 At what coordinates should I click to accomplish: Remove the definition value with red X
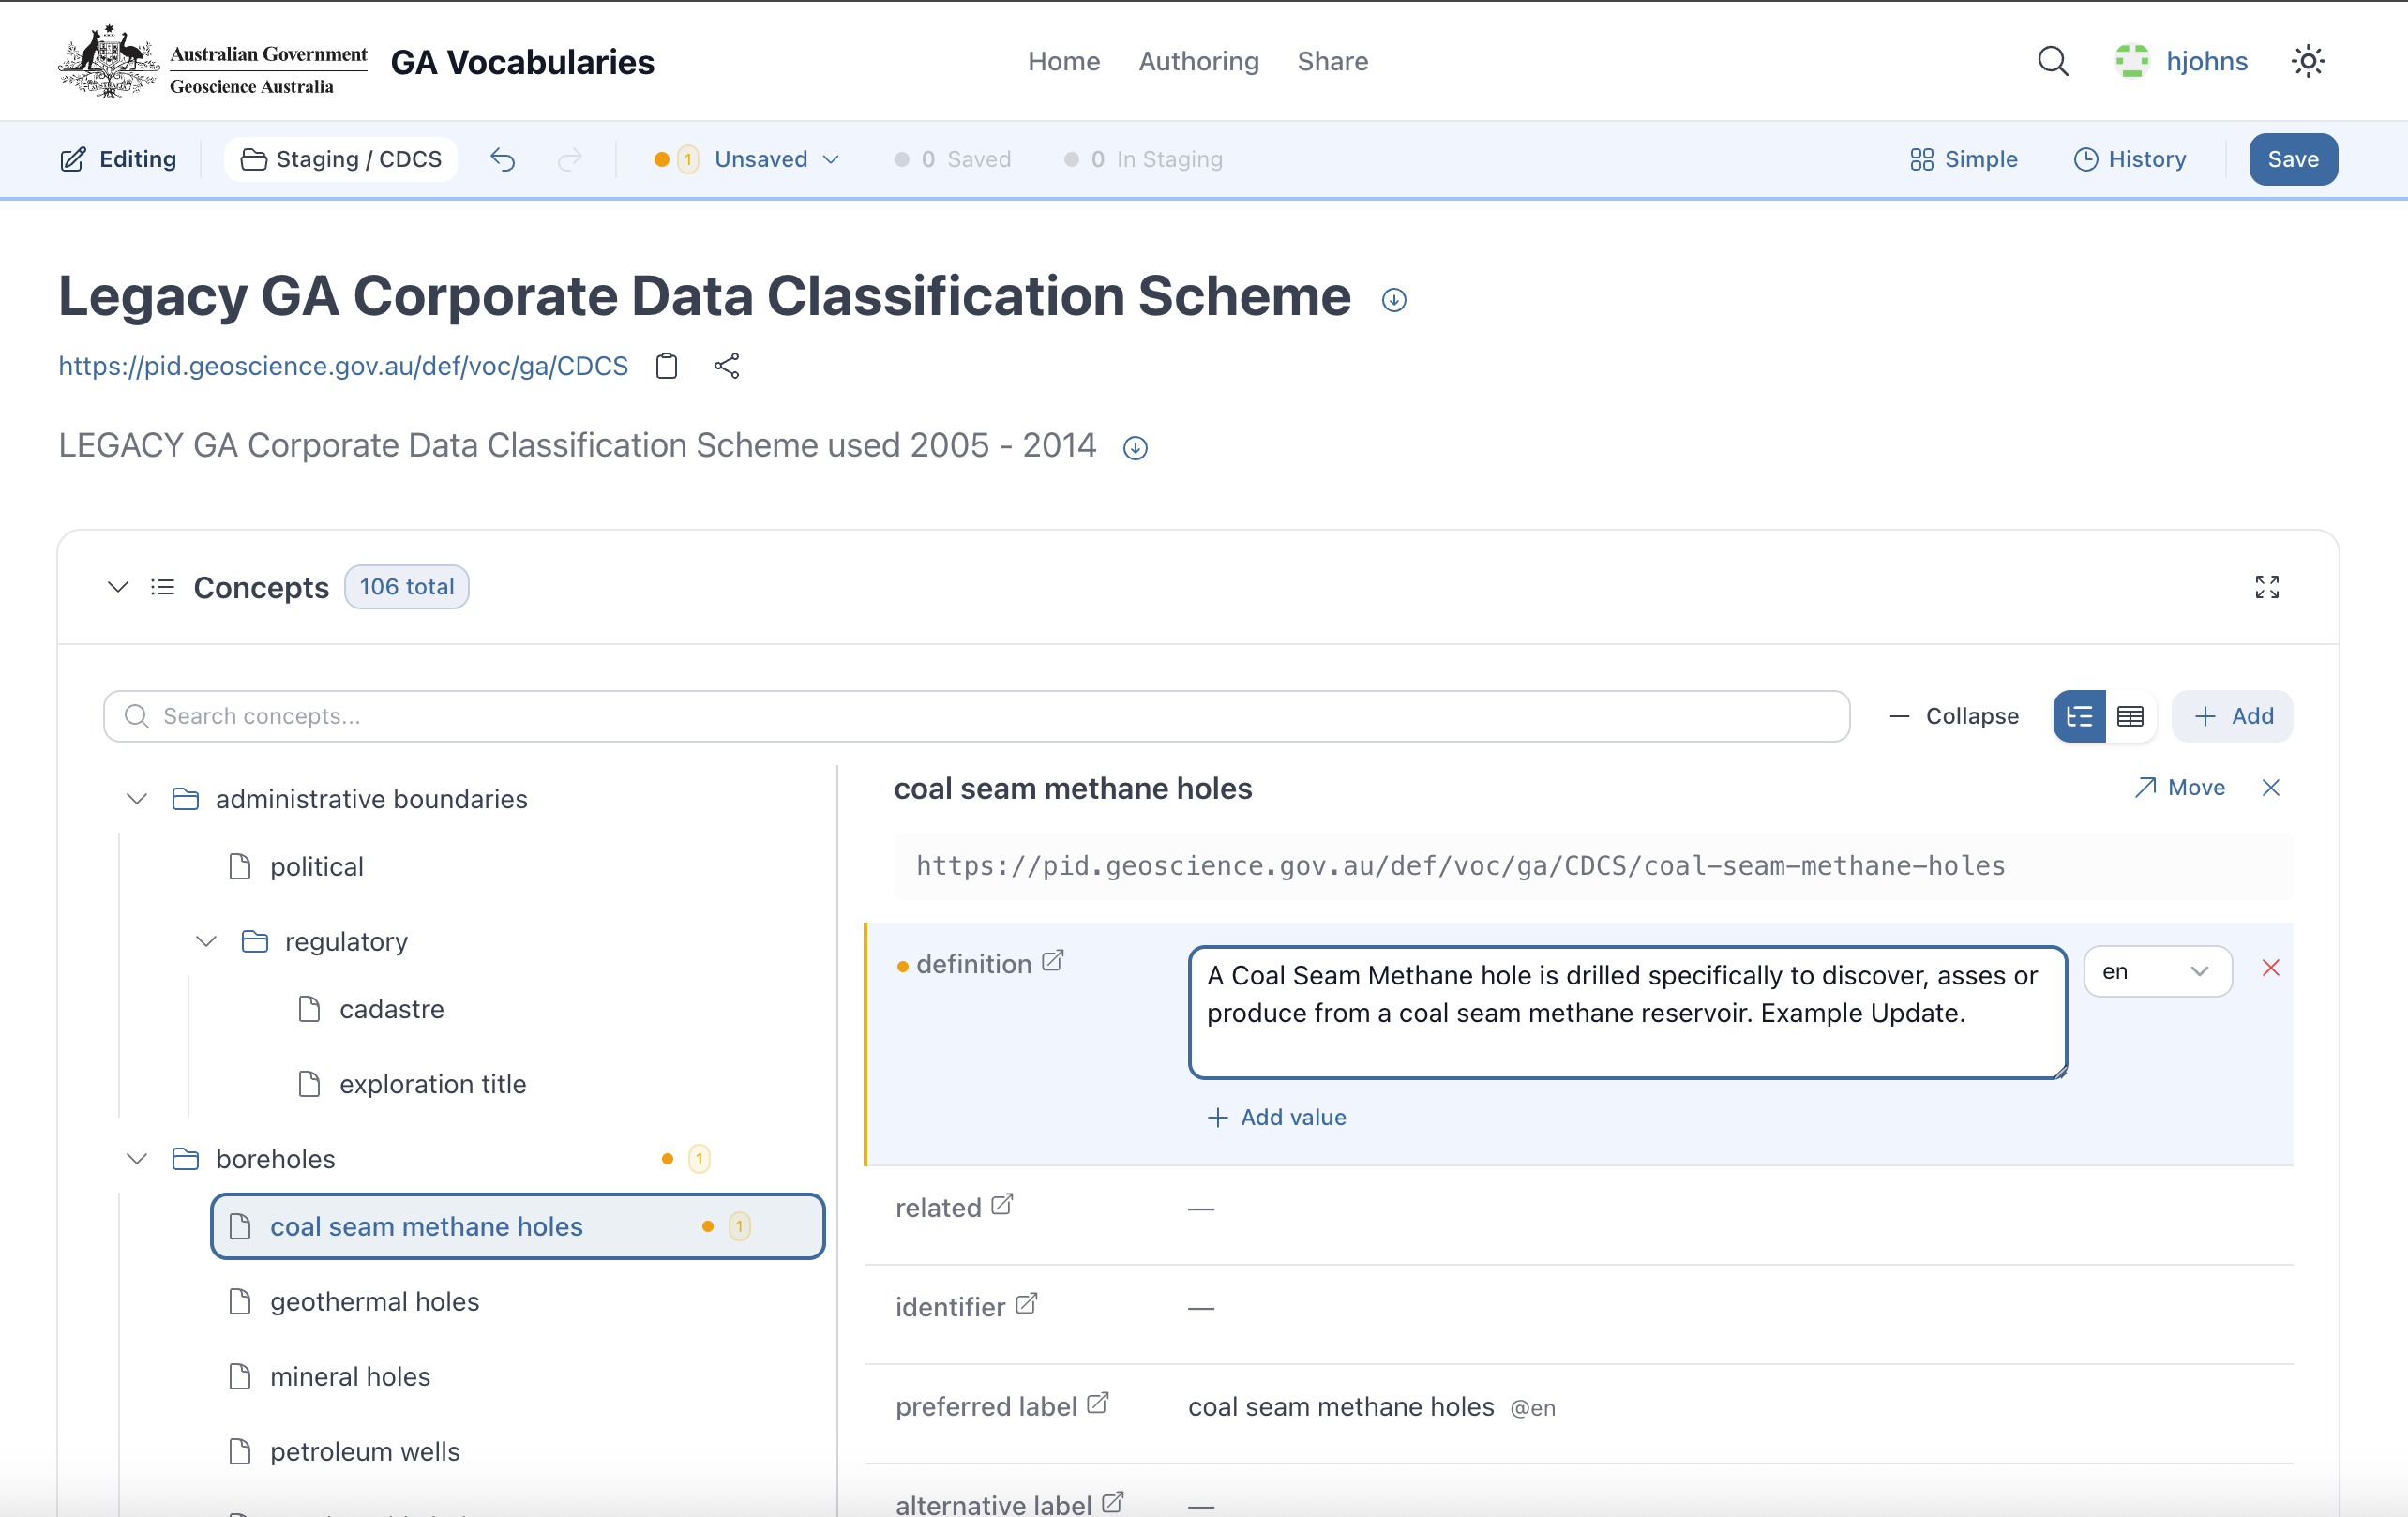[2270, 968]
